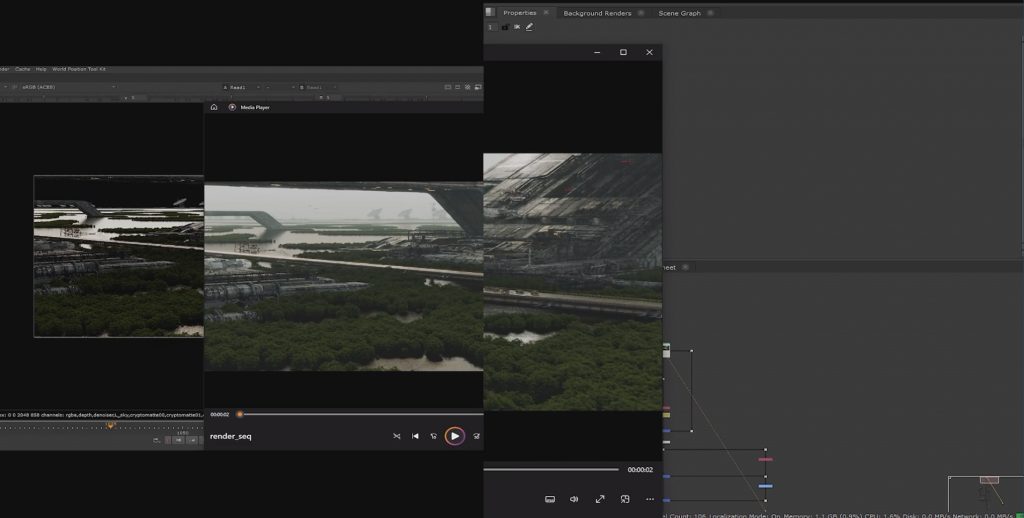The width and height of the screenshot is (1024, 518).
Task: Click skip back icon left of play button
Action: (x=433, y=436)
